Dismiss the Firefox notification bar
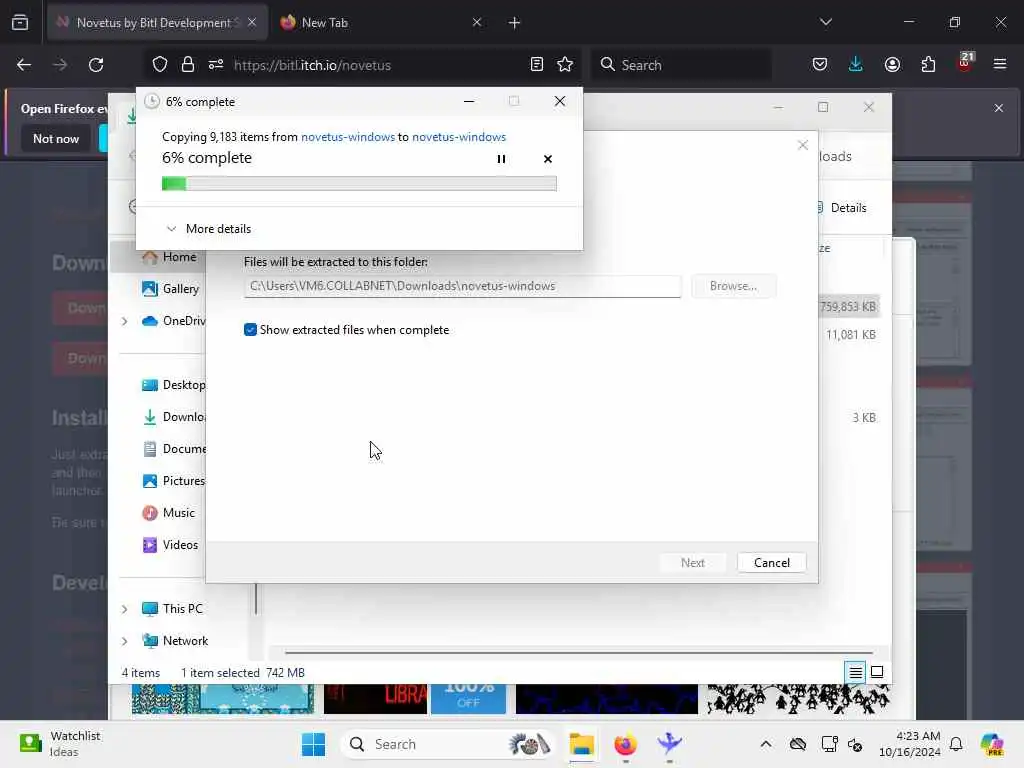1024x768 pixels. tap(999, 108)
